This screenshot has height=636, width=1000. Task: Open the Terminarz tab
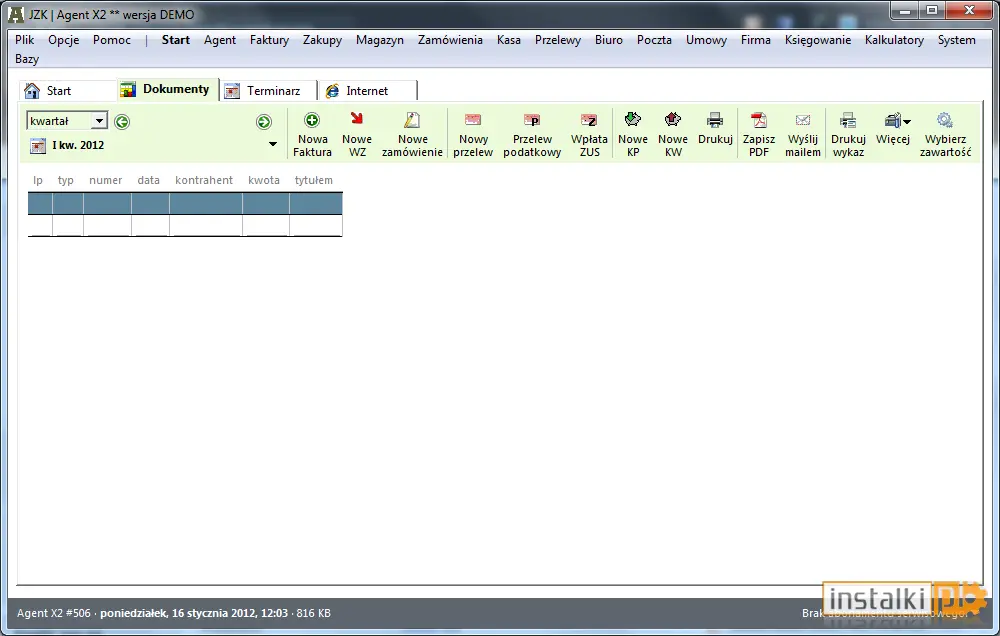tap(268, 91)
